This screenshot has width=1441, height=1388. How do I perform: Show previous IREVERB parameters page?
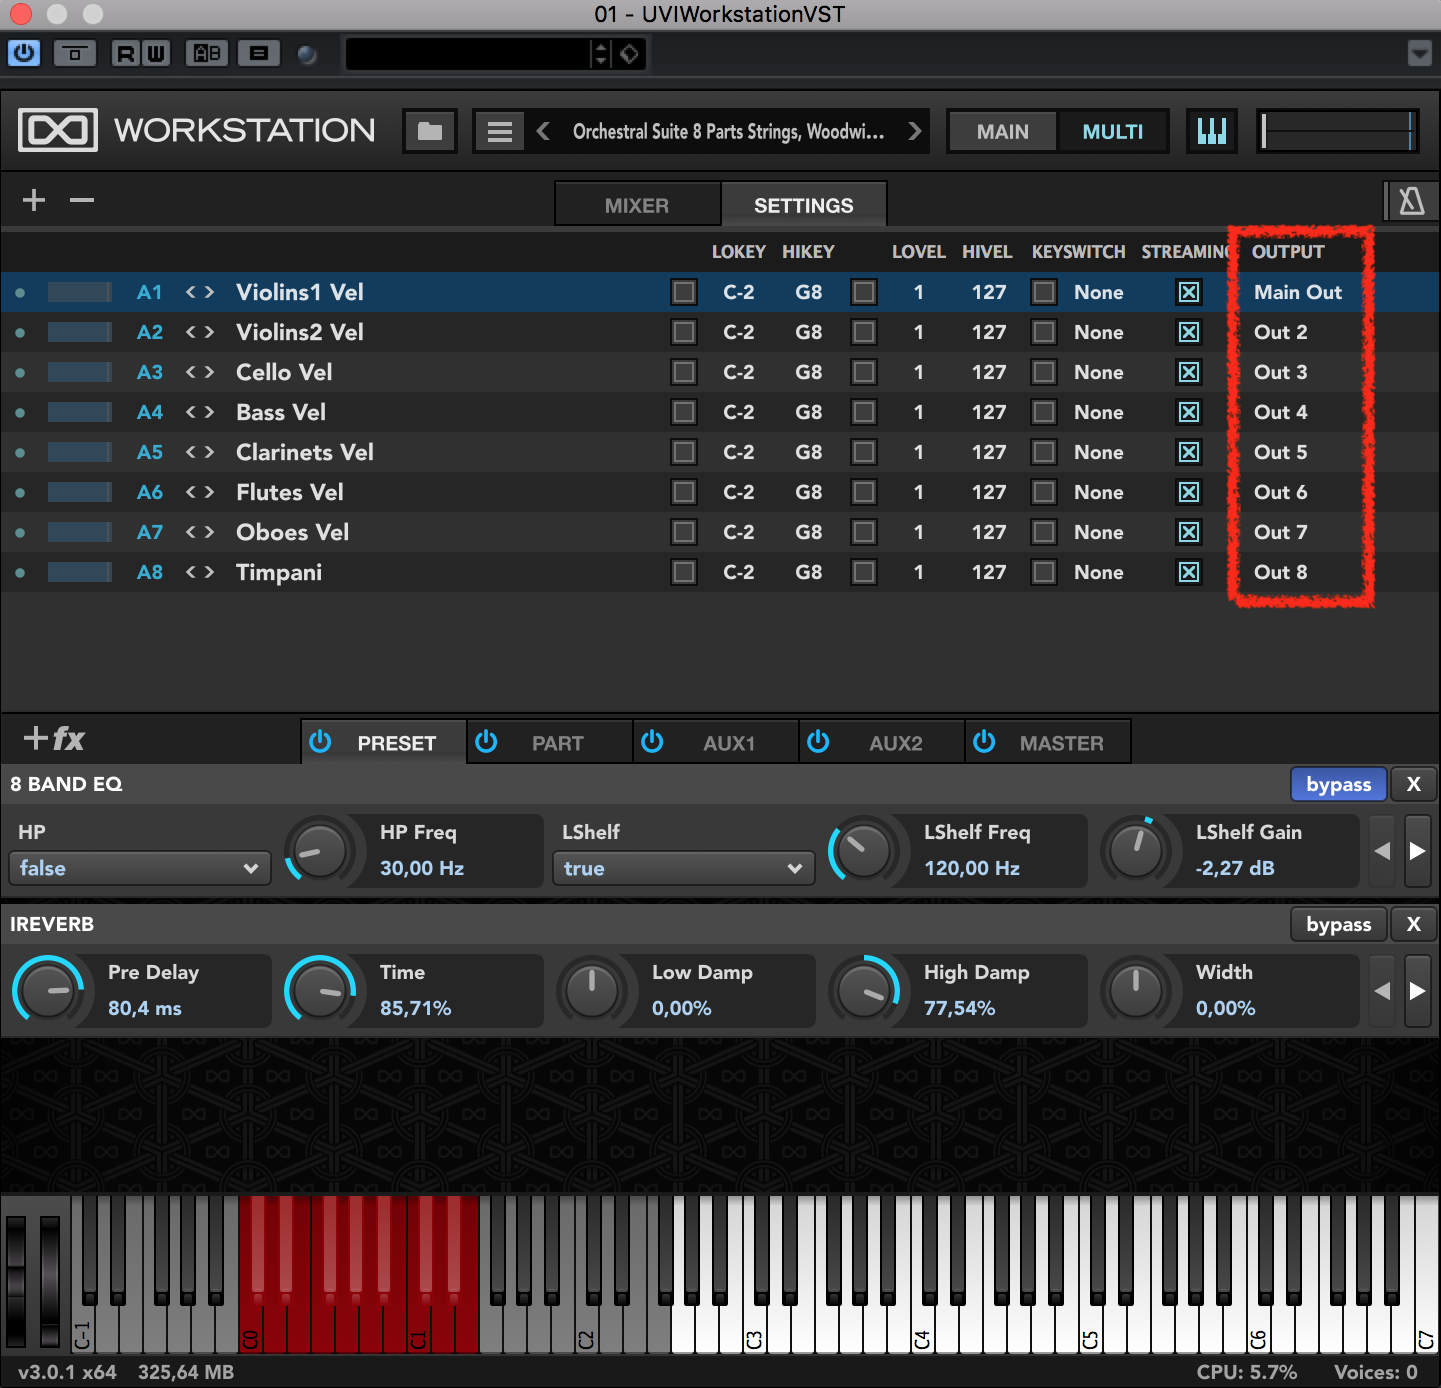pyautogui.click(x=1382, y=991)
